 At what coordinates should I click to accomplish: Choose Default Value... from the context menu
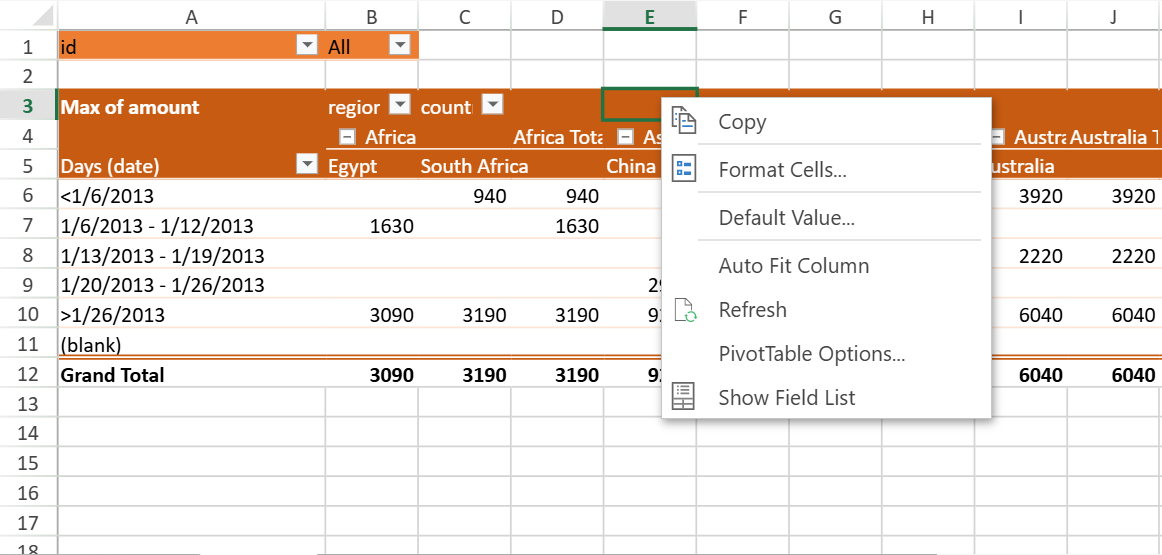[786, 218]
